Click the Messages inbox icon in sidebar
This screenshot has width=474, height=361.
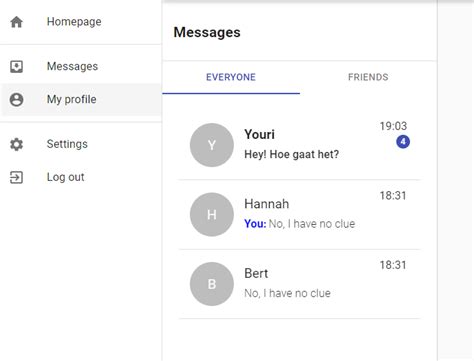point(16,66)
